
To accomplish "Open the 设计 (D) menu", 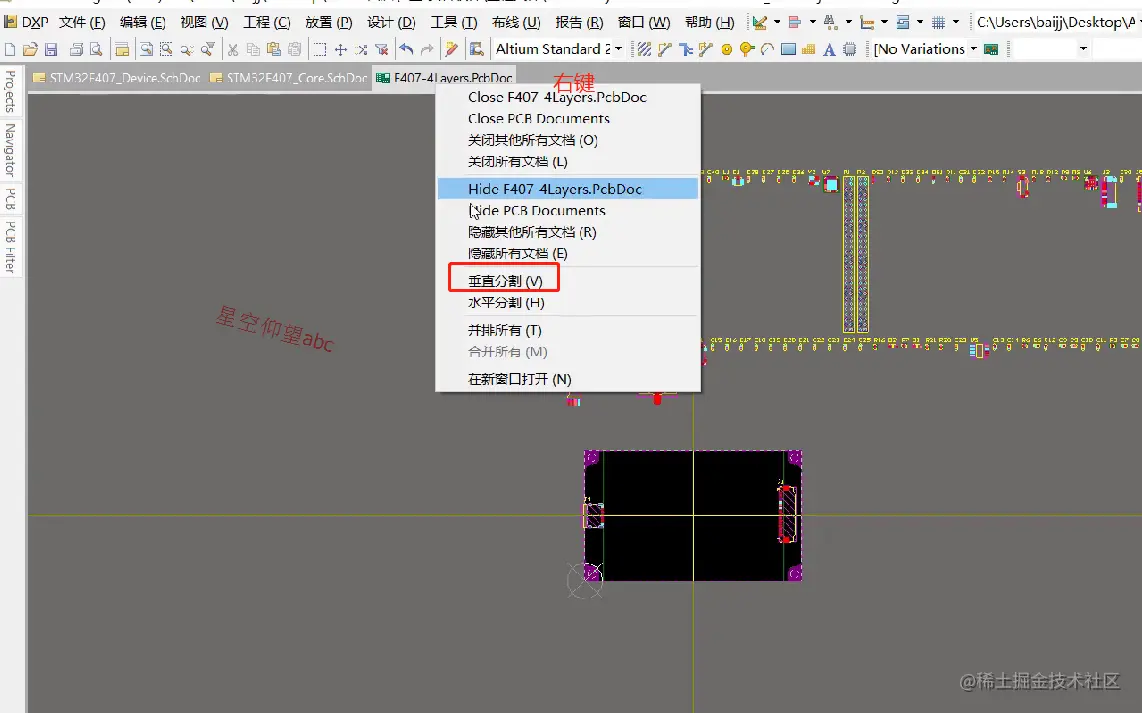I will (391, 23).
